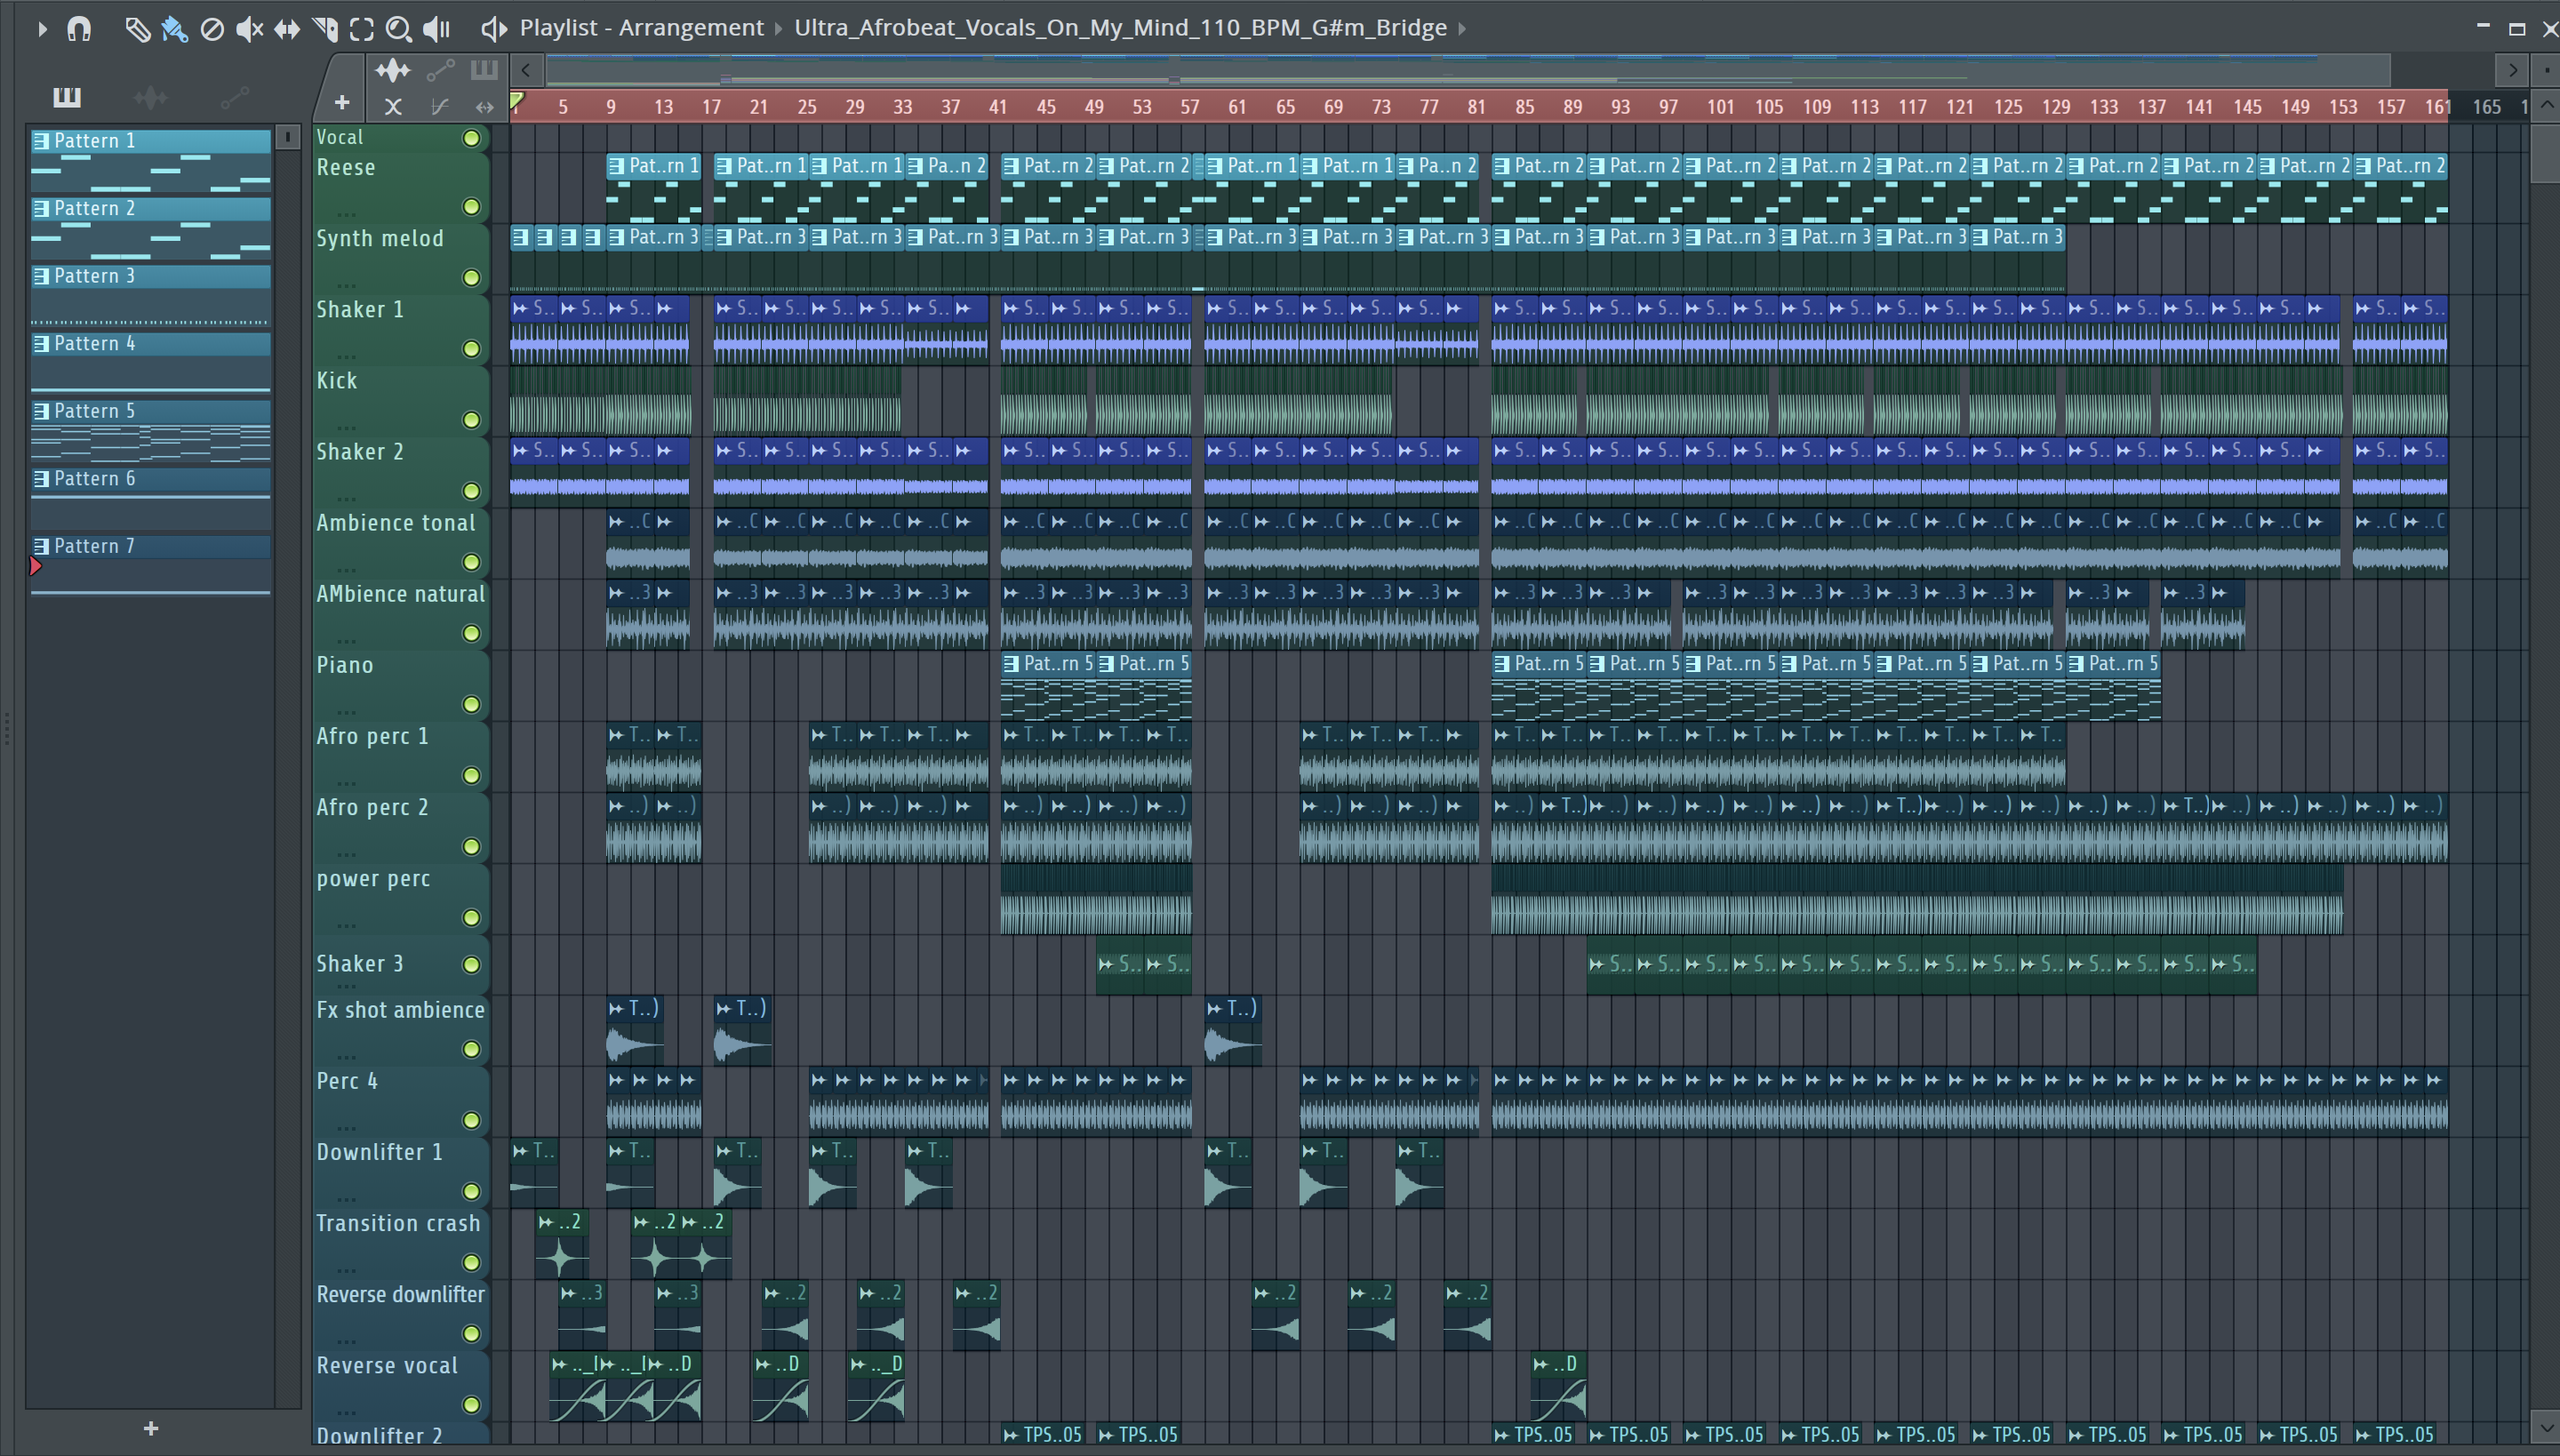Select the Ambience tonal track header
This screenshot has width=2560, height=1456.
pos(400,543)
